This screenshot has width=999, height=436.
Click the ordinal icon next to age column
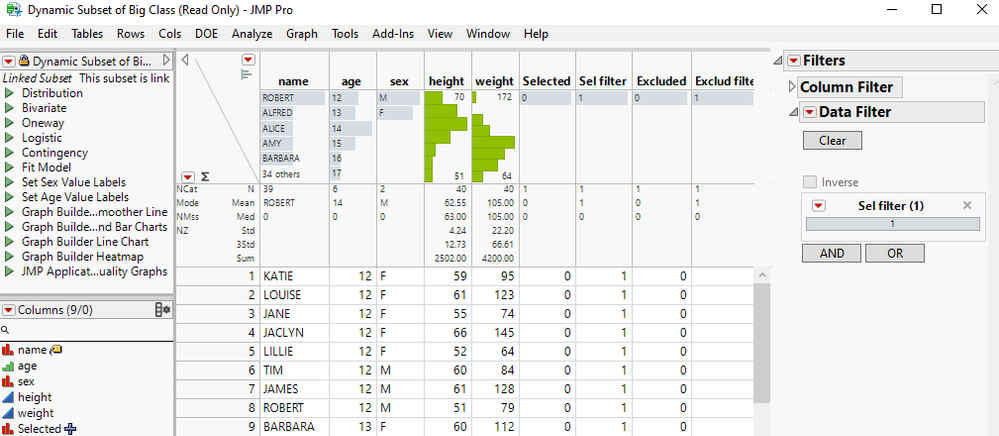[8, 366]
